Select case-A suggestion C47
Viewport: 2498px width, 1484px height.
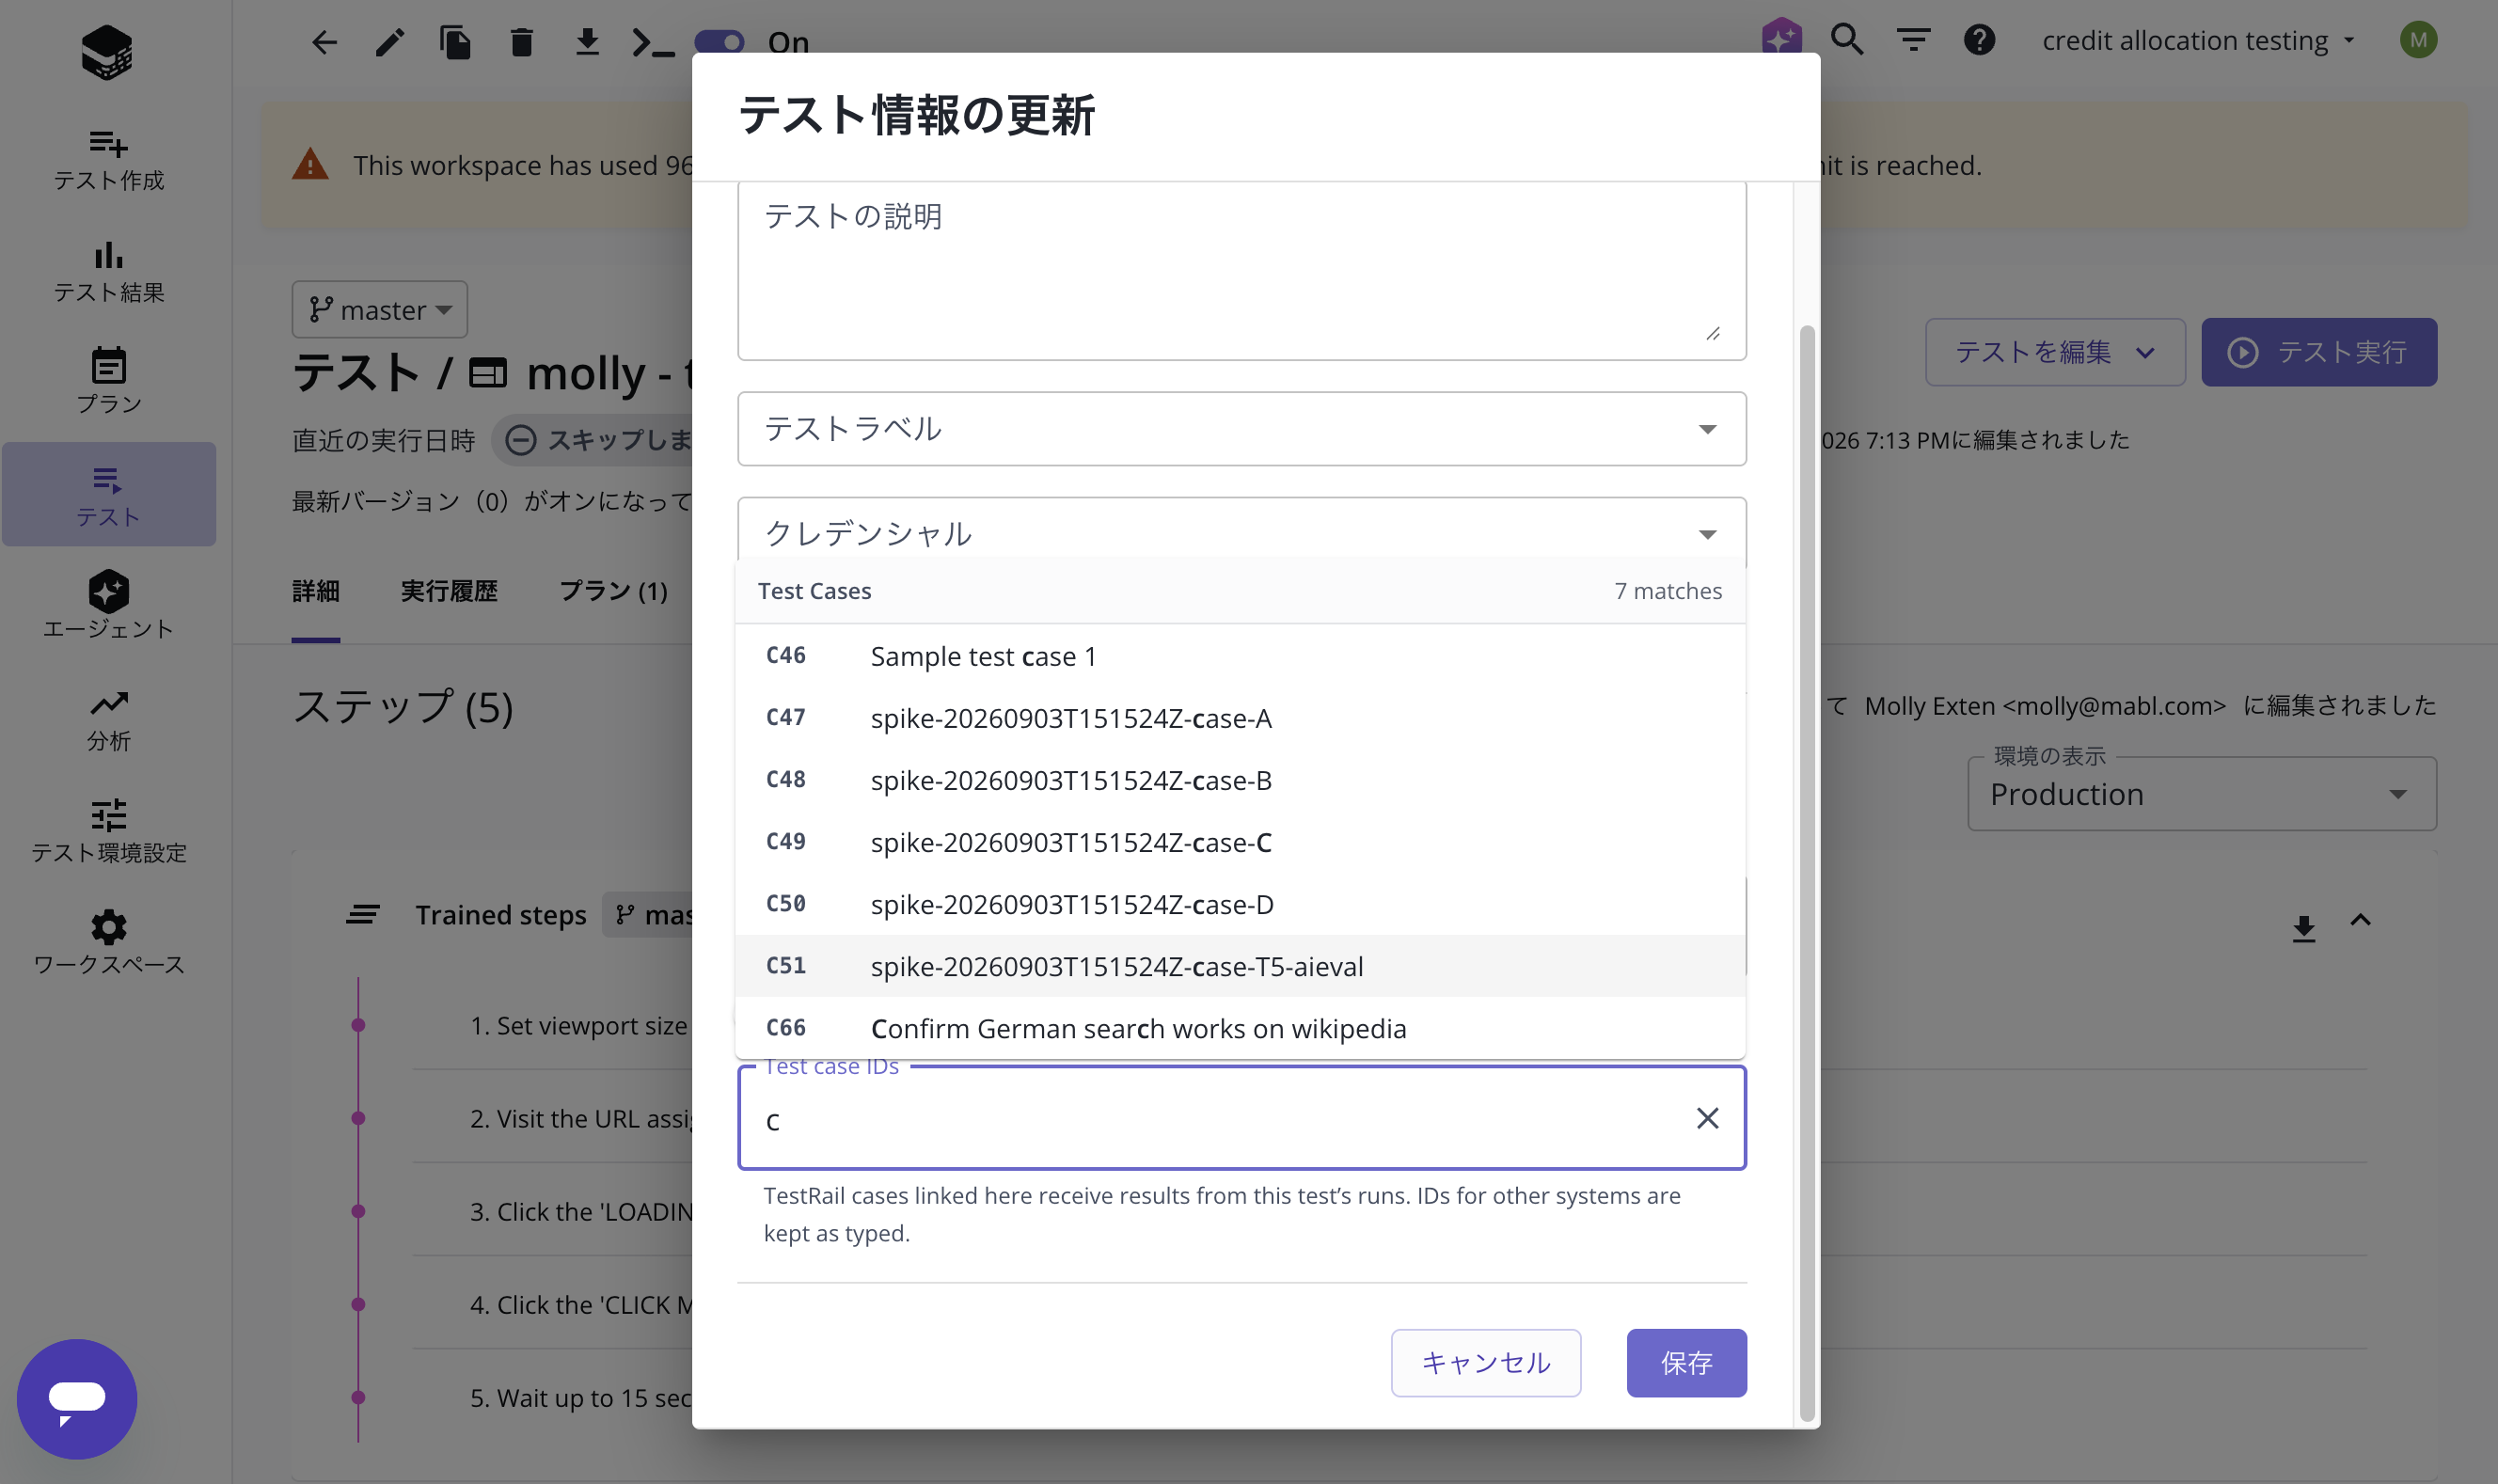[x=1240, y=718]
